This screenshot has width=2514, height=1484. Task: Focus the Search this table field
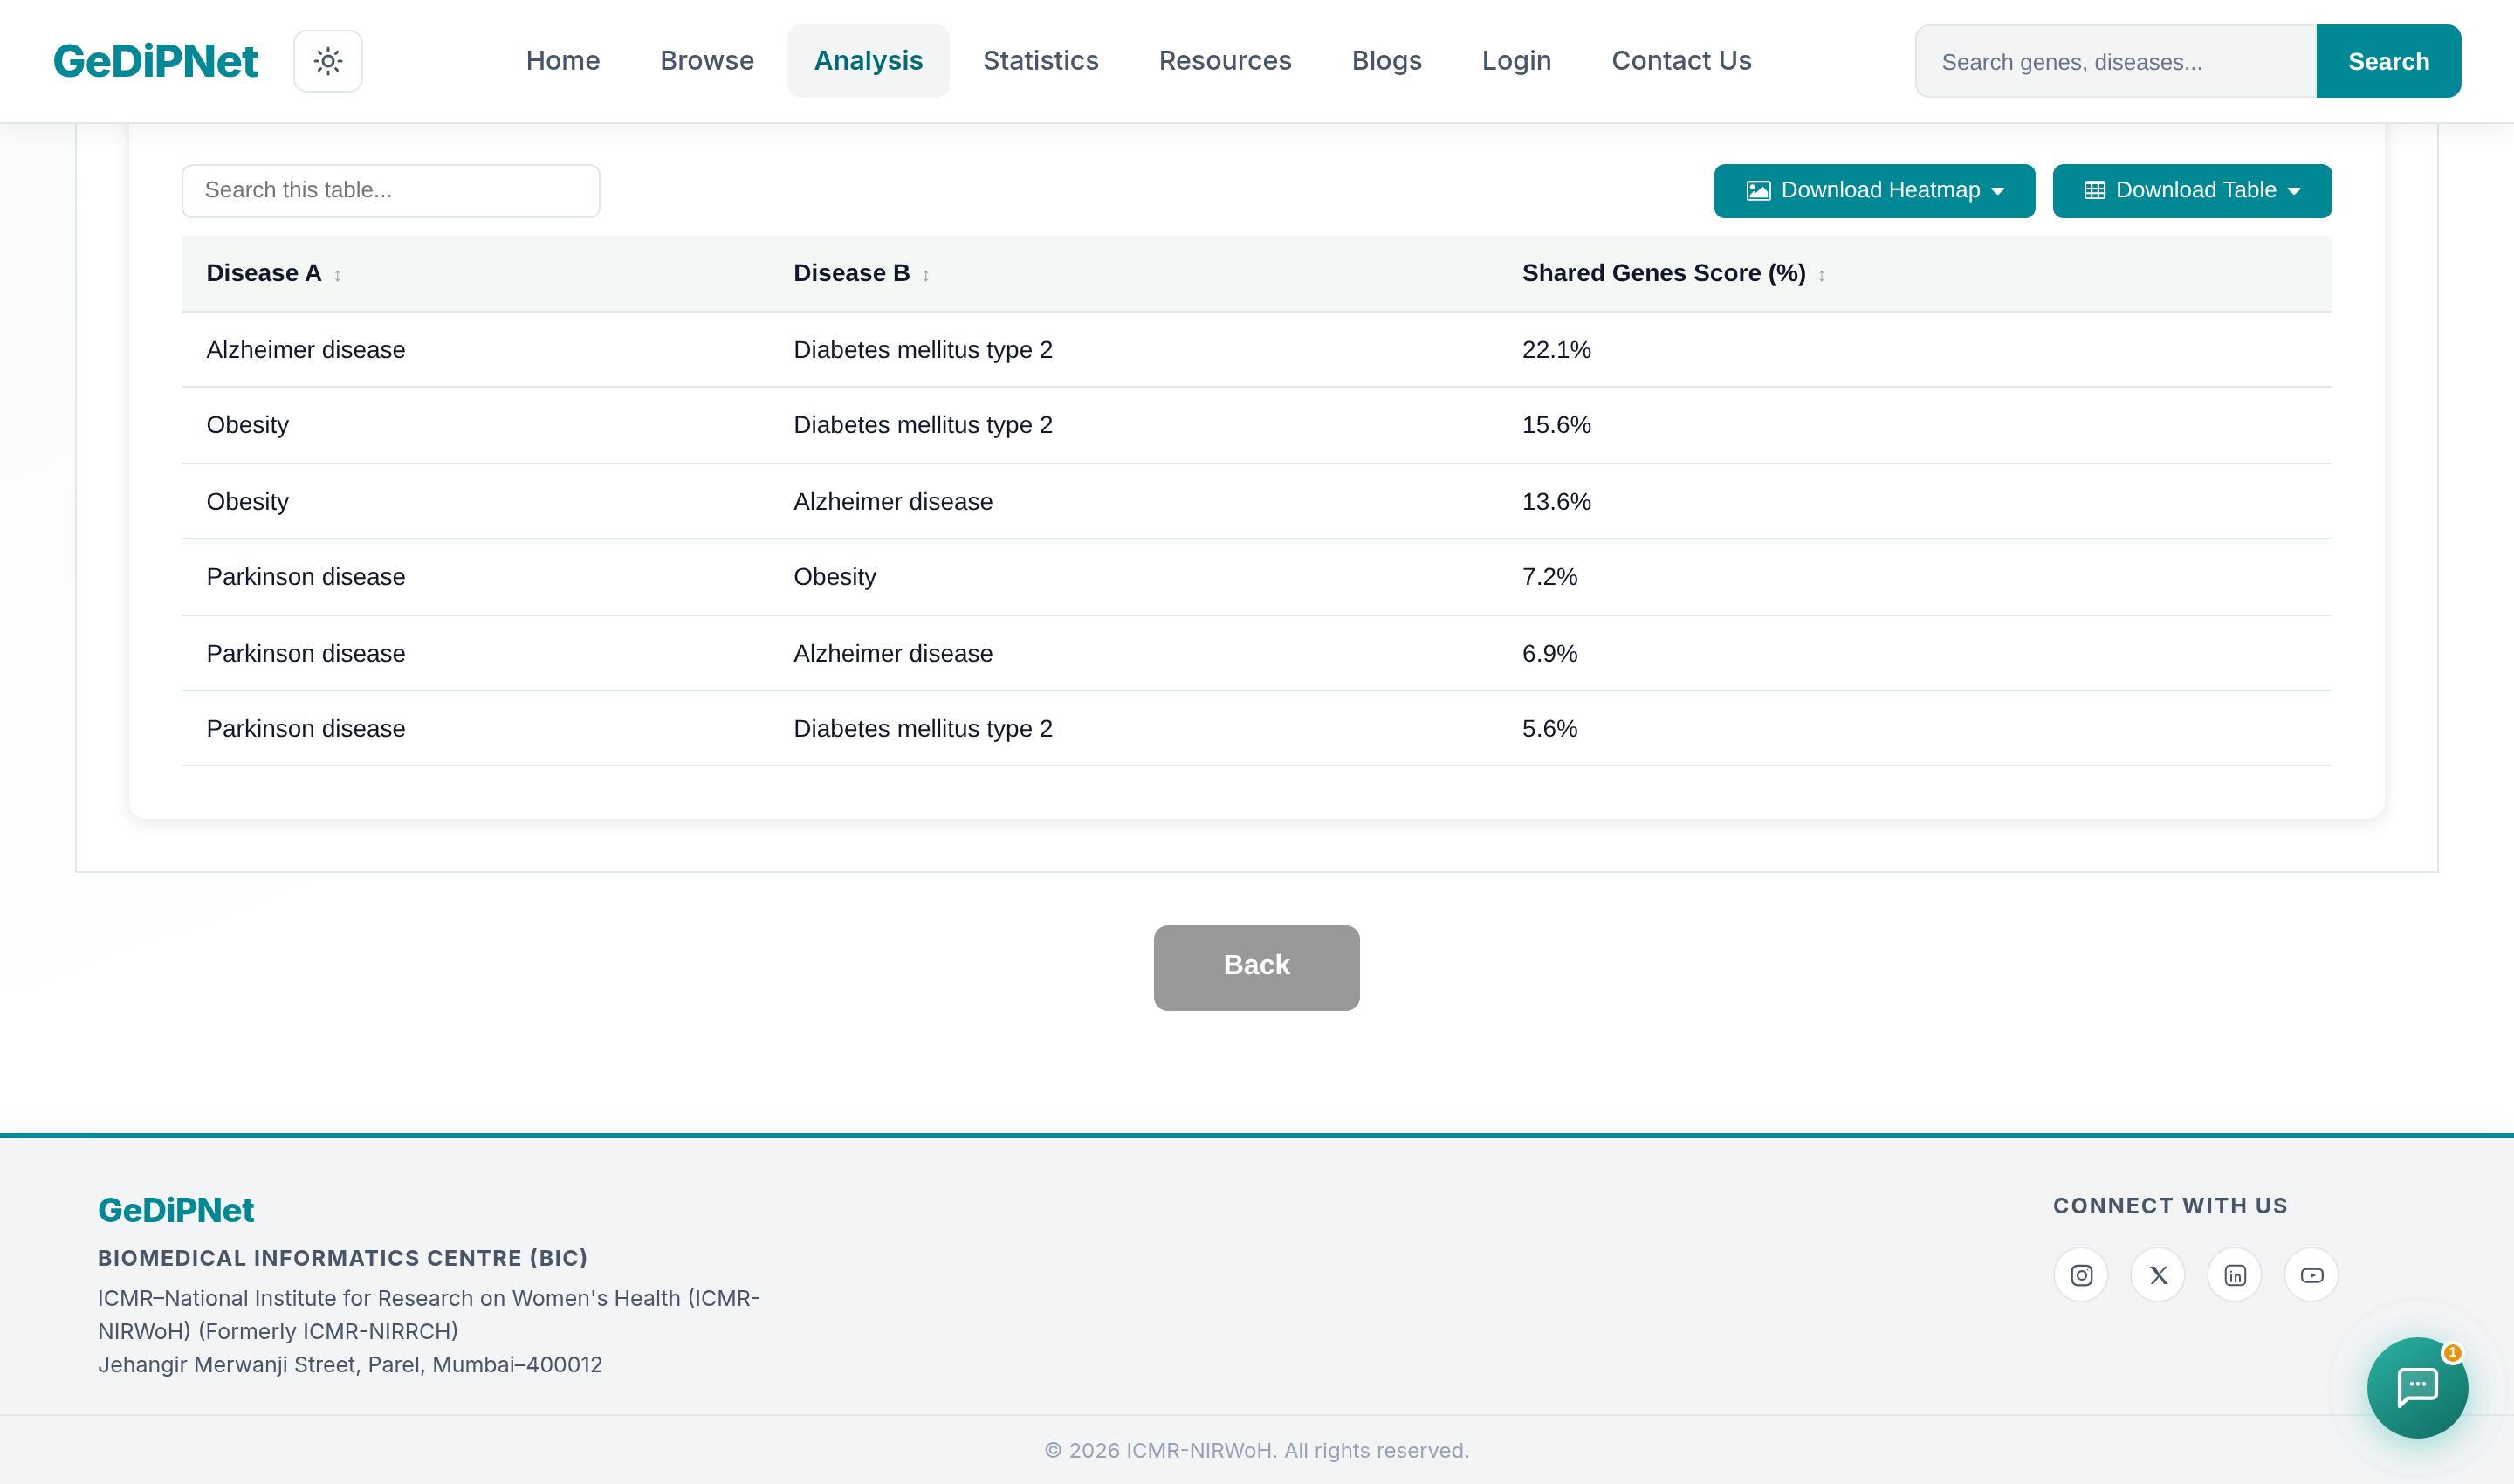391,191
